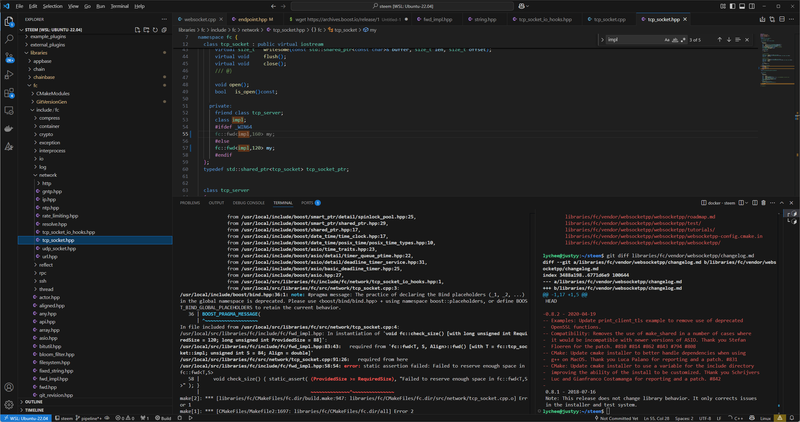
Task: Open tcp_socket_io_hooks.hpp in Explorer
Action: (95, 232)
